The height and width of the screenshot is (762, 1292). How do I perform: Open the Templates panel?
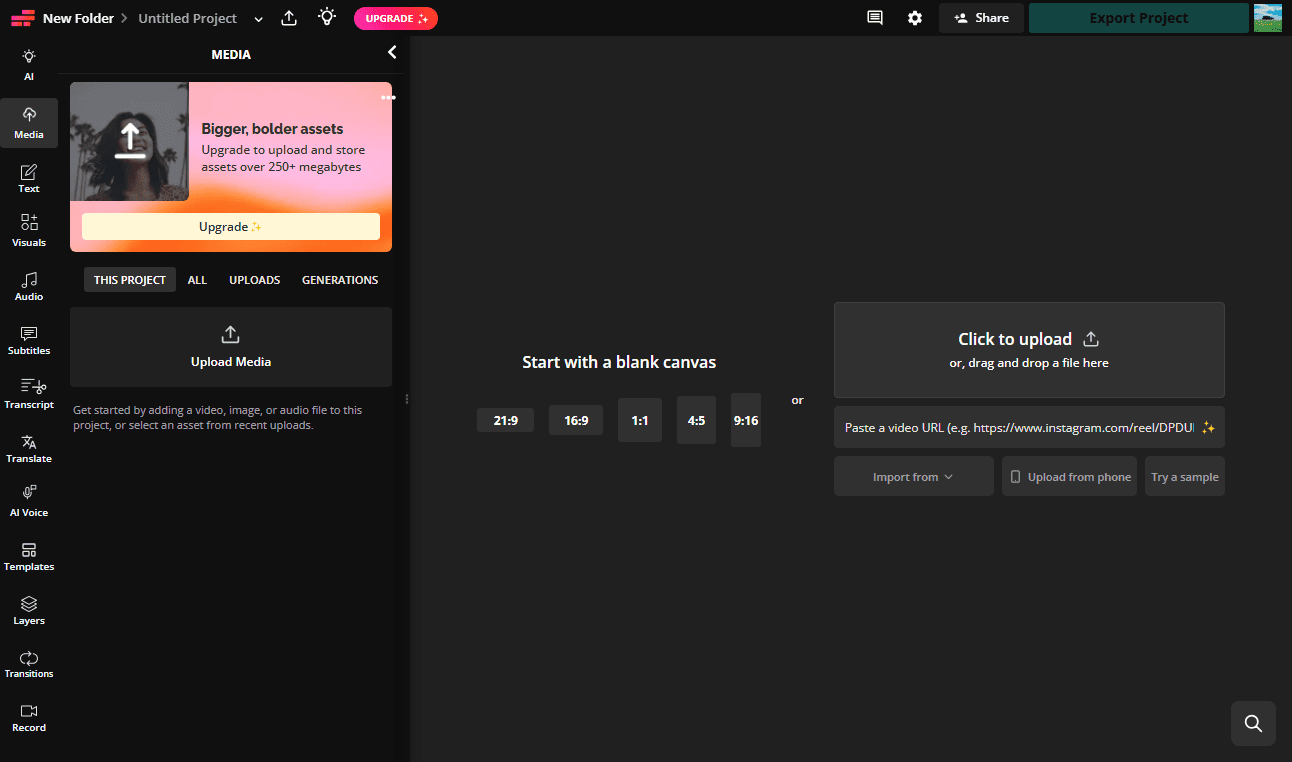tap(29, 556)
